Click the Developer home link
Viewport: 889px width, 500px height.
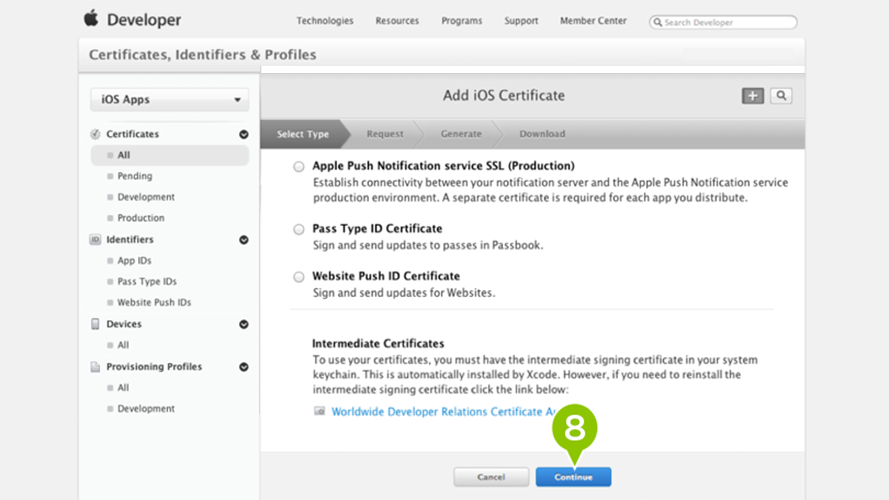click(144, 20)
